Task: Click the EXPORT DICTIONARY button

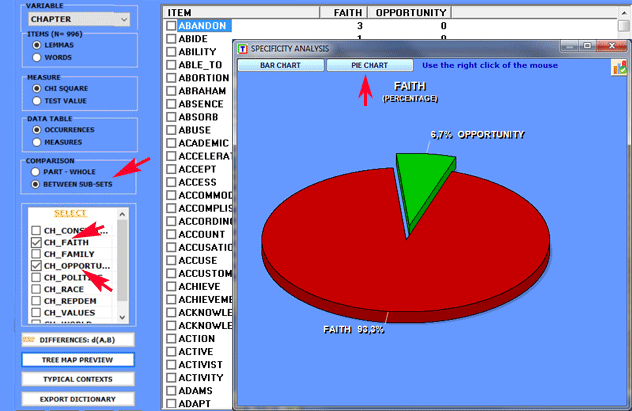Action: 78,399
